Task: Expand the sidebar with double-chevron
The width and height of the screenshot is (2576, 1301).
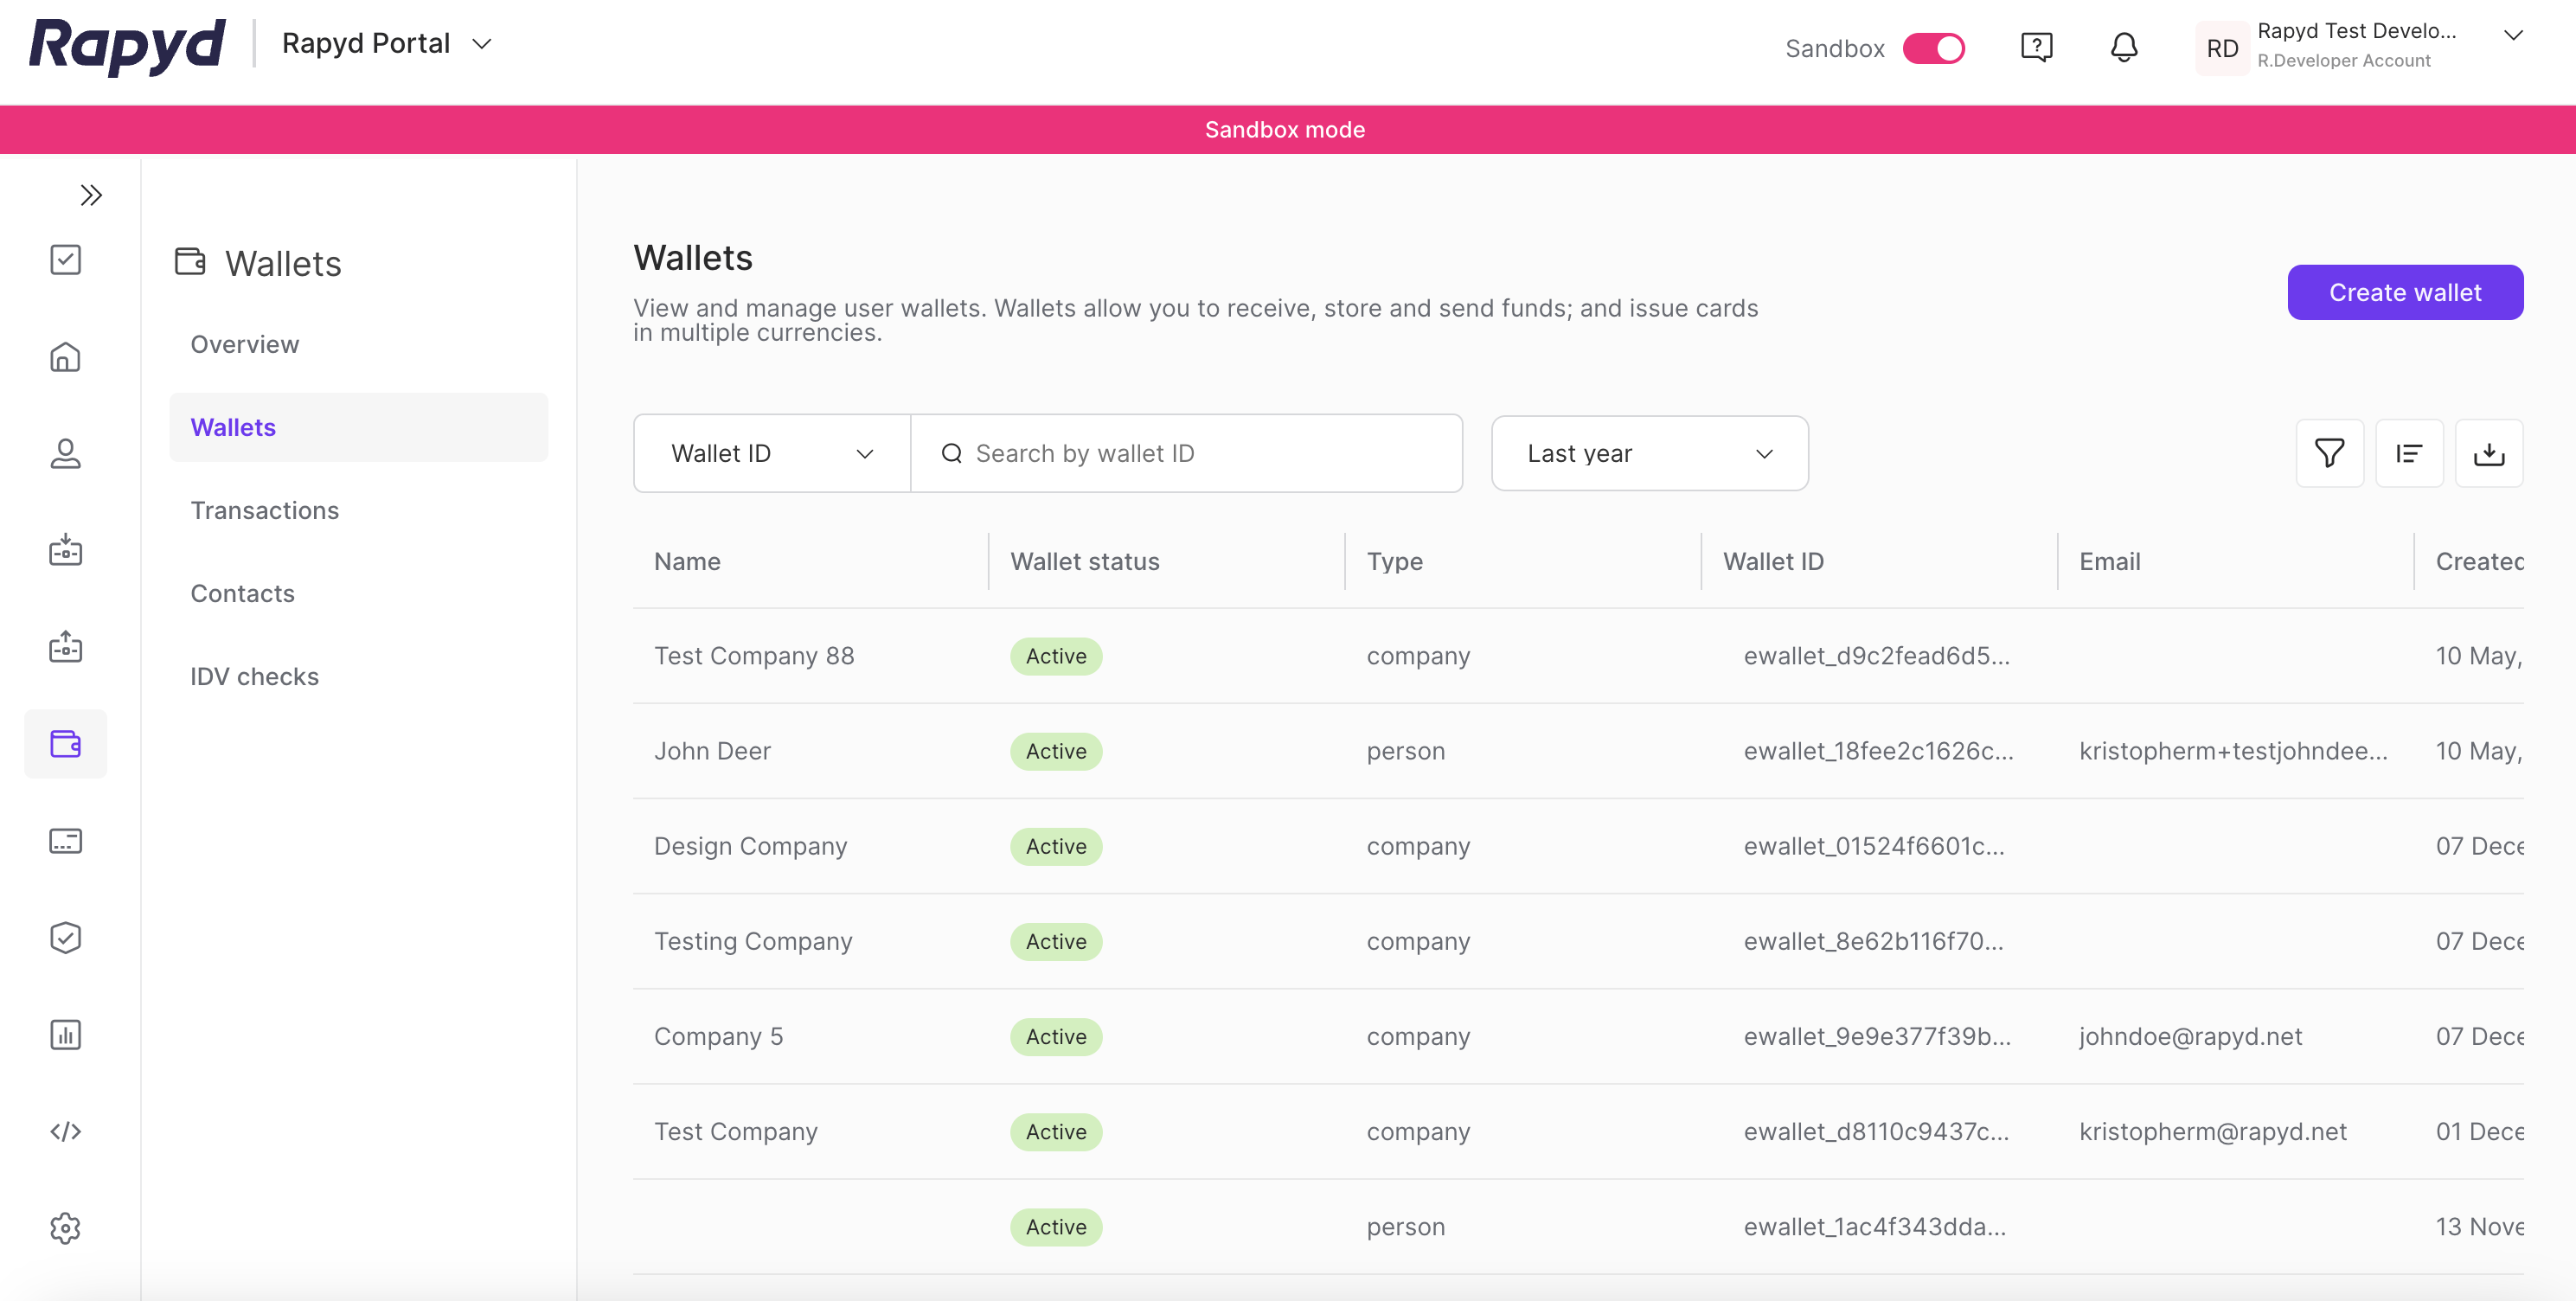Action: click(91, 195)
